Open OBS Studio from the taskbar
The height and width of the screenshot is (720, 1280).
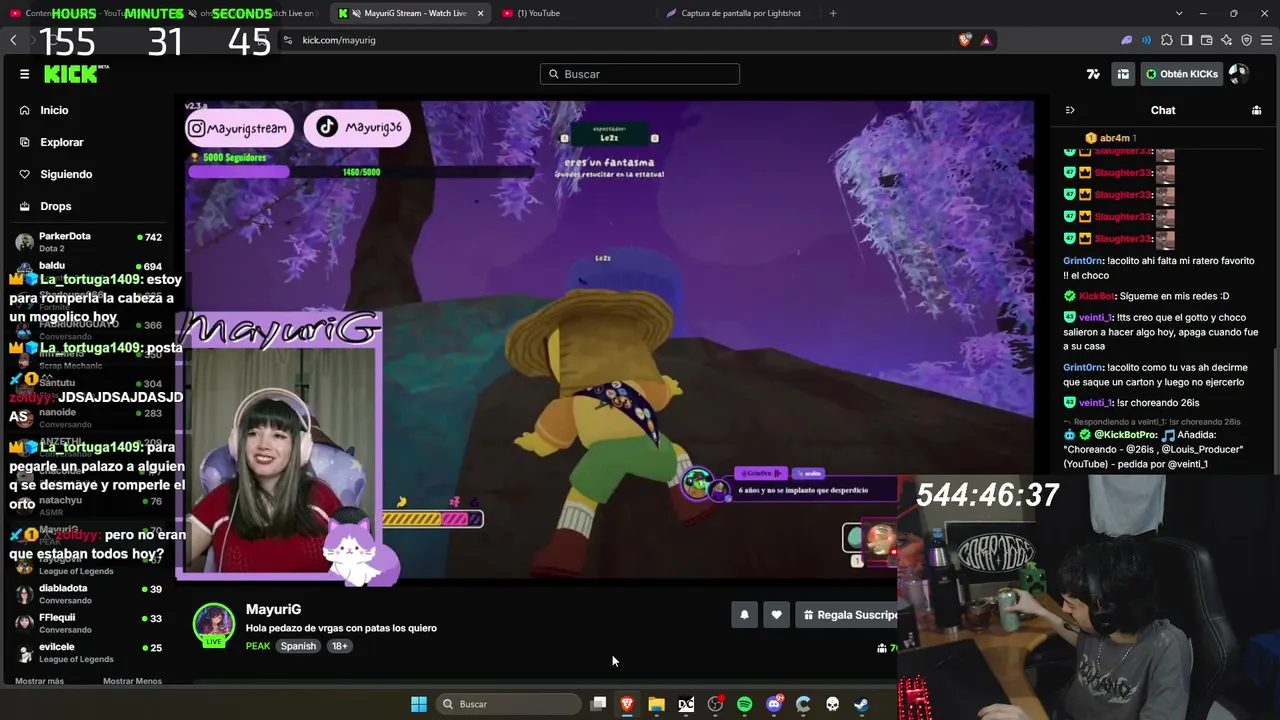point(715,704)
